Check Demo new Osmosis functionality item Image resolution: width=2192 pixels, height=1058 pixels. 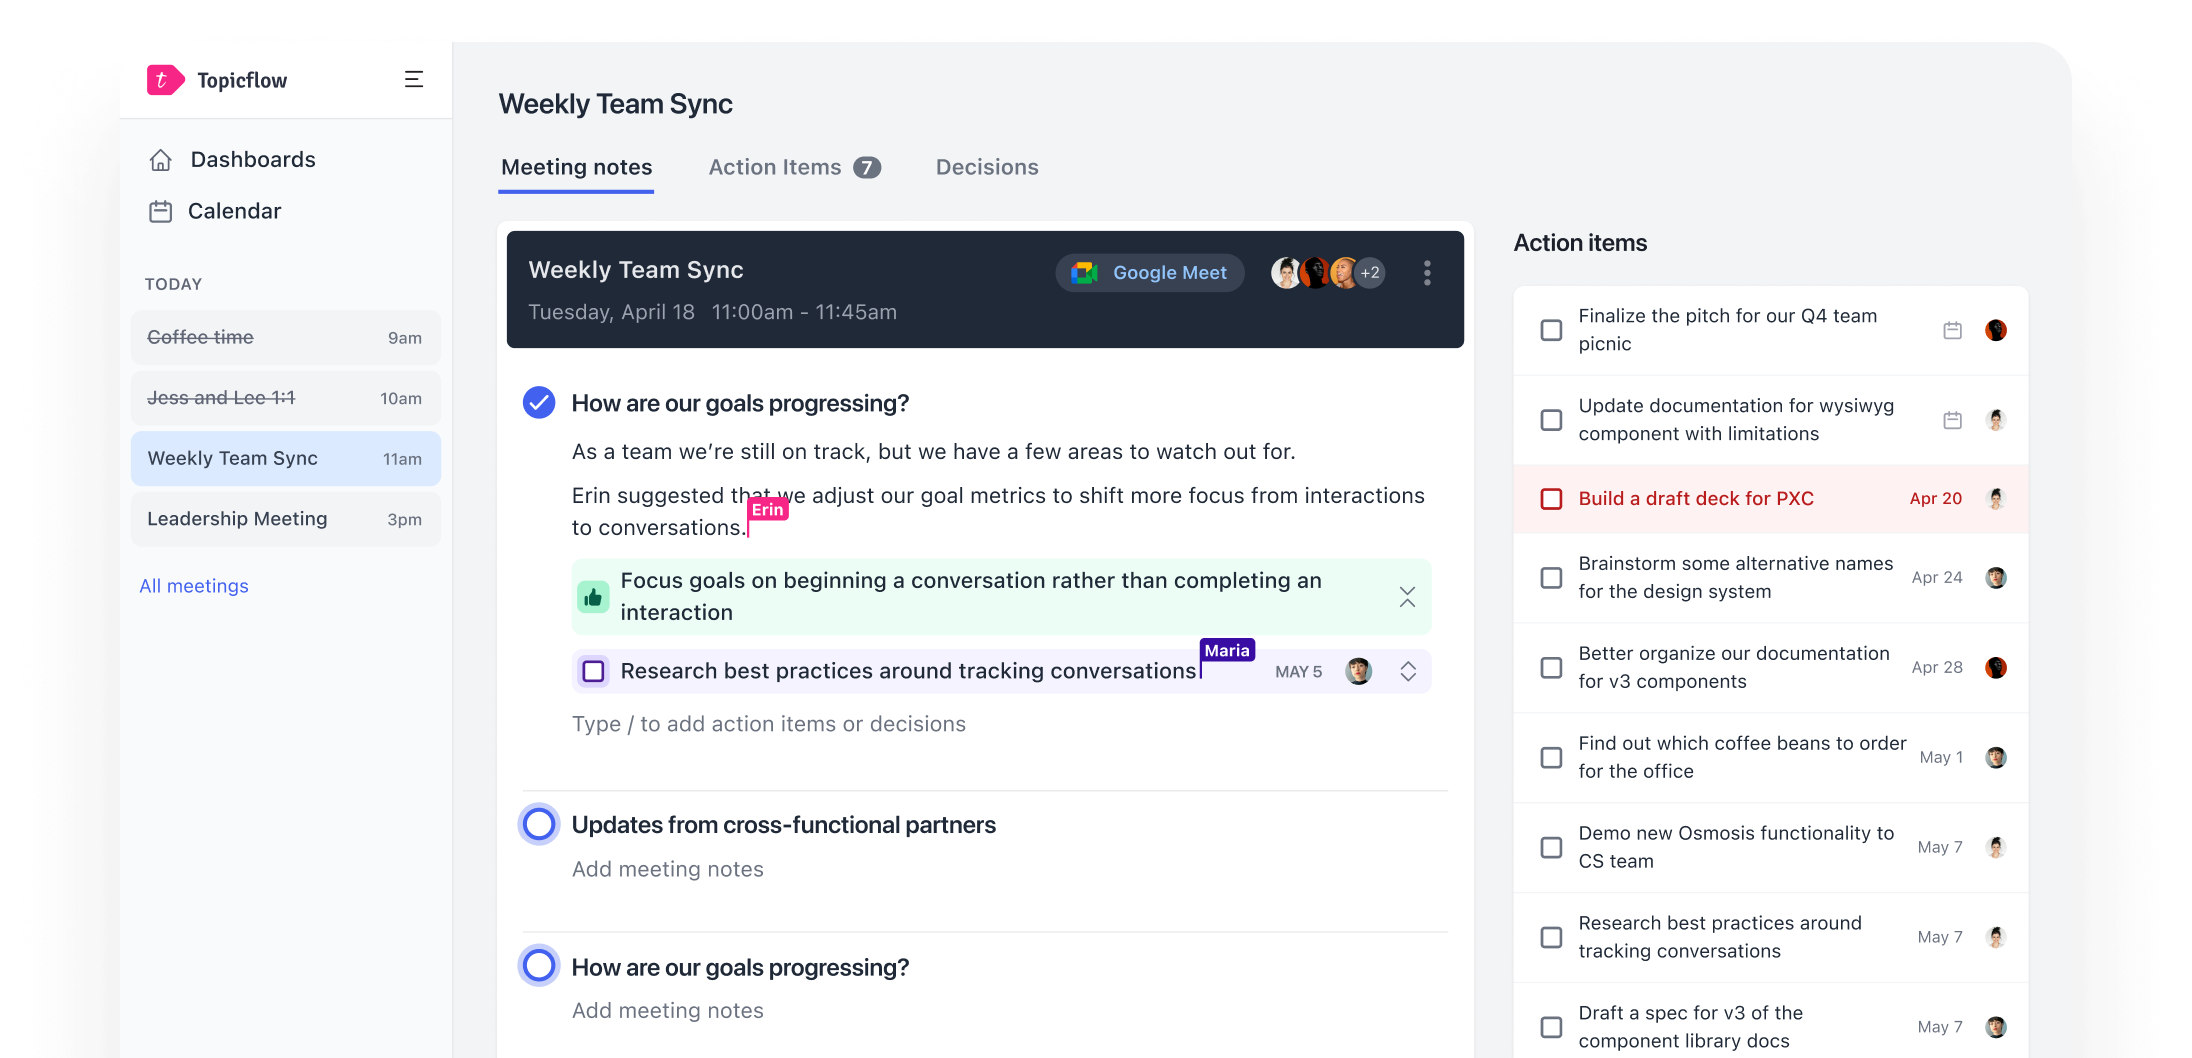[1551, 848]
